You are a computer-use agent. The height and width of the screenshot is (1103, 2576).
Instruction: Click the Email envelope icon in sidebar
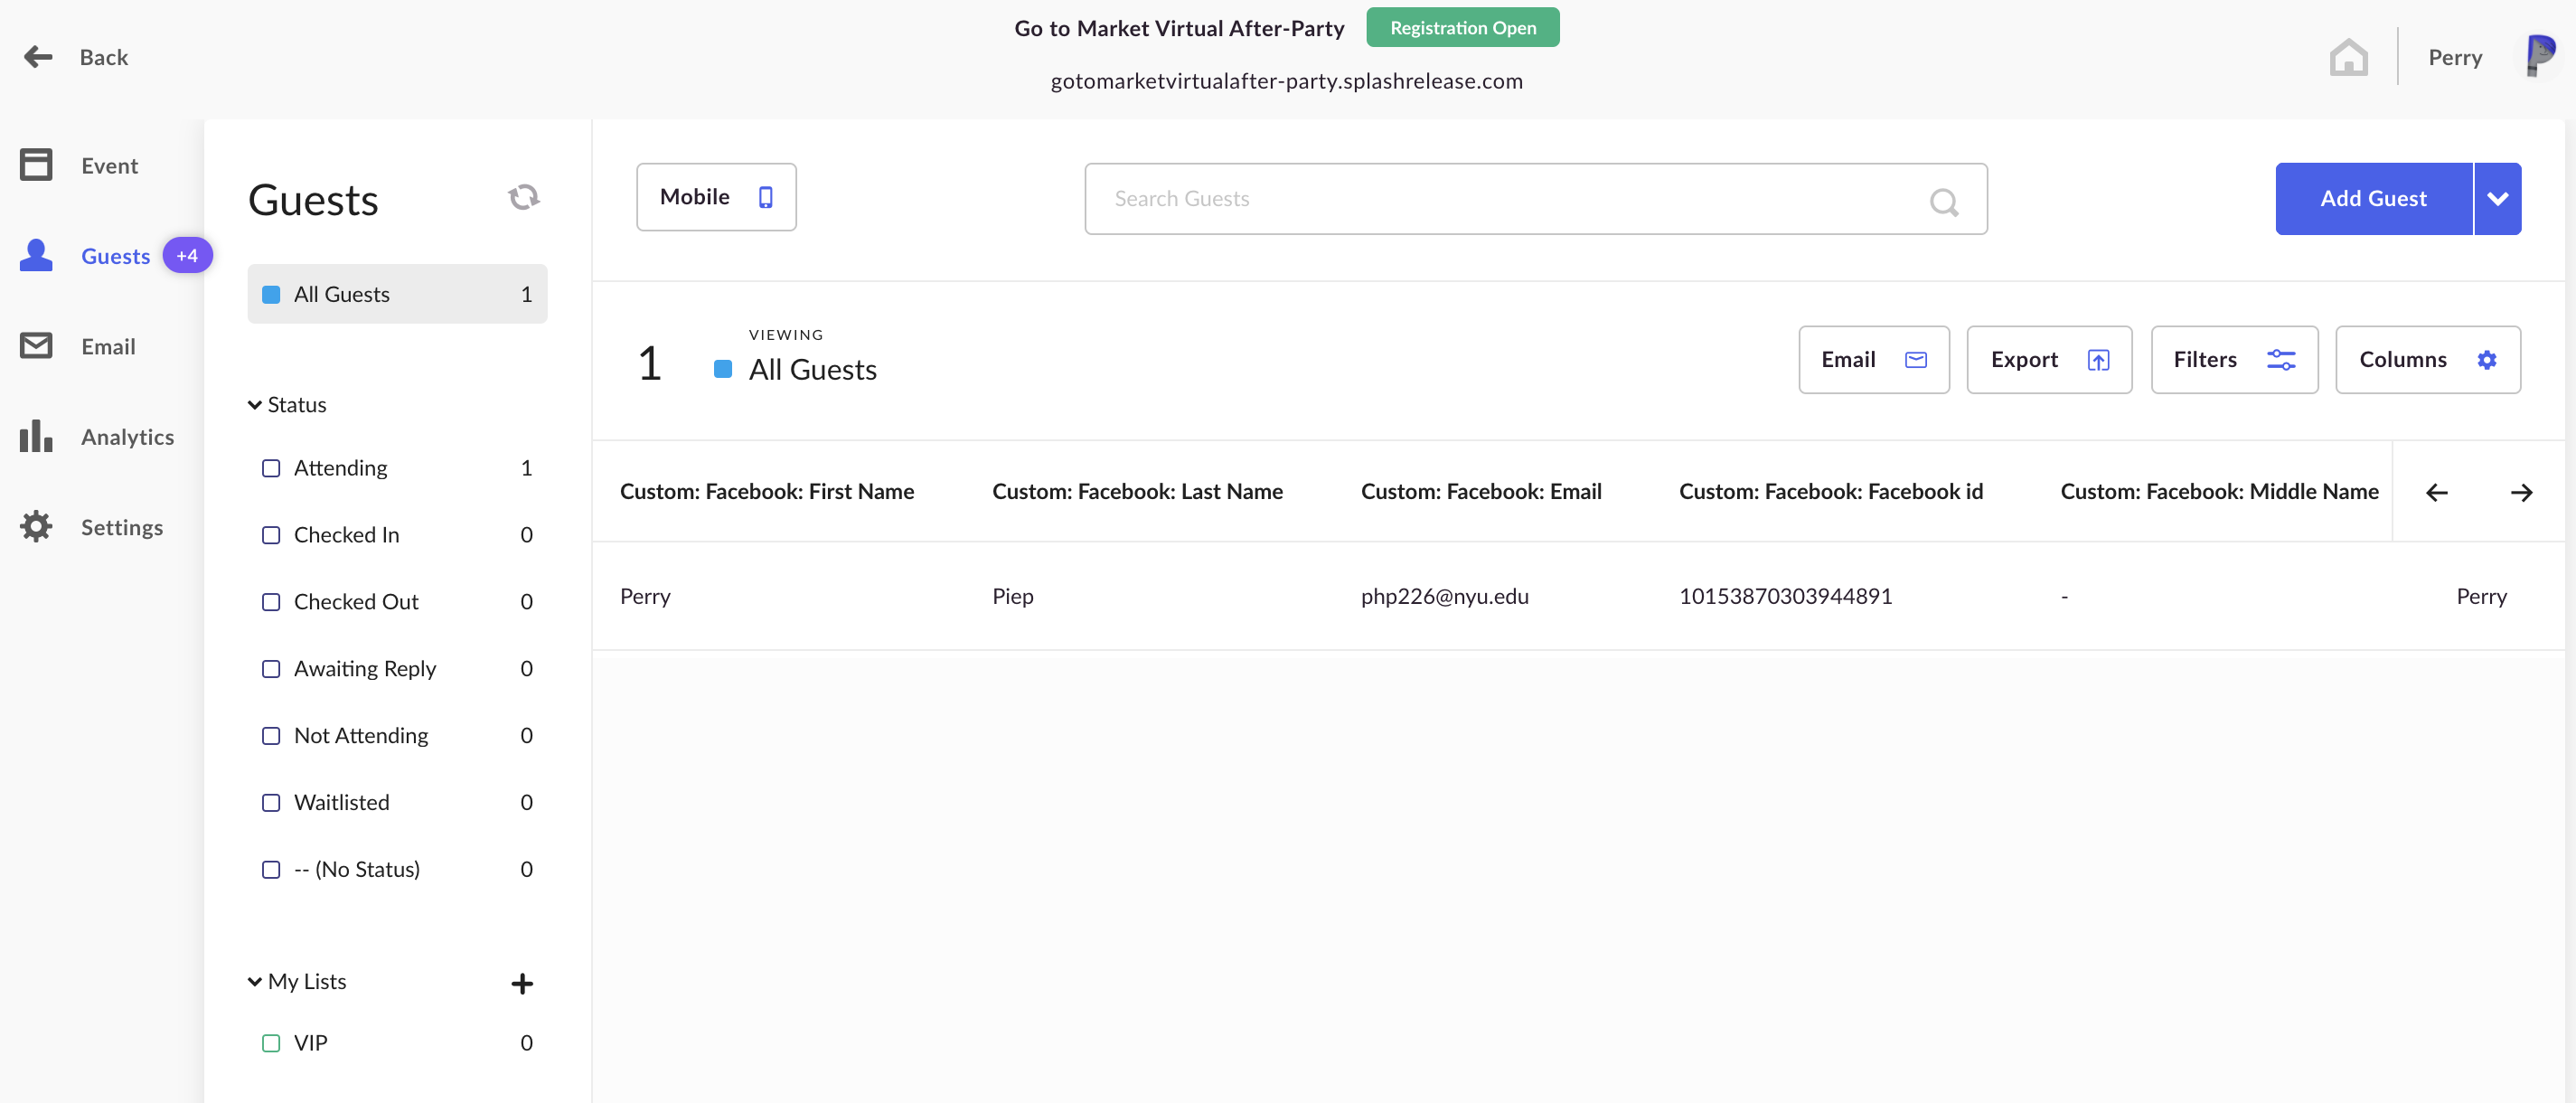click(x=36, y=346)
